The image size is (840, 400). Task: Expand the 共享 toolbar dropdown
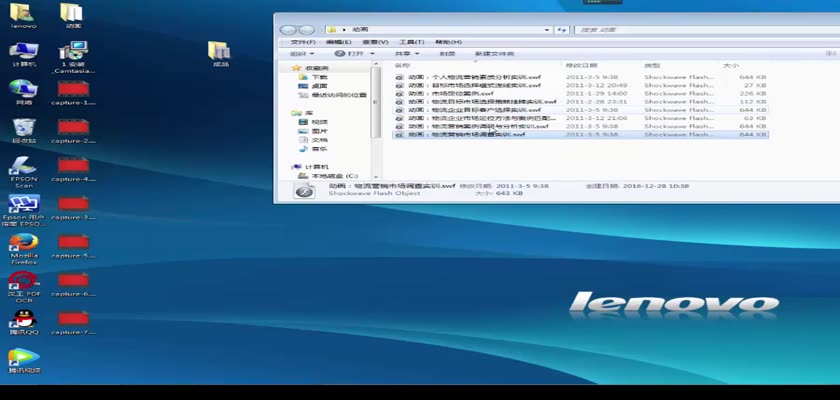pos(407,54)
